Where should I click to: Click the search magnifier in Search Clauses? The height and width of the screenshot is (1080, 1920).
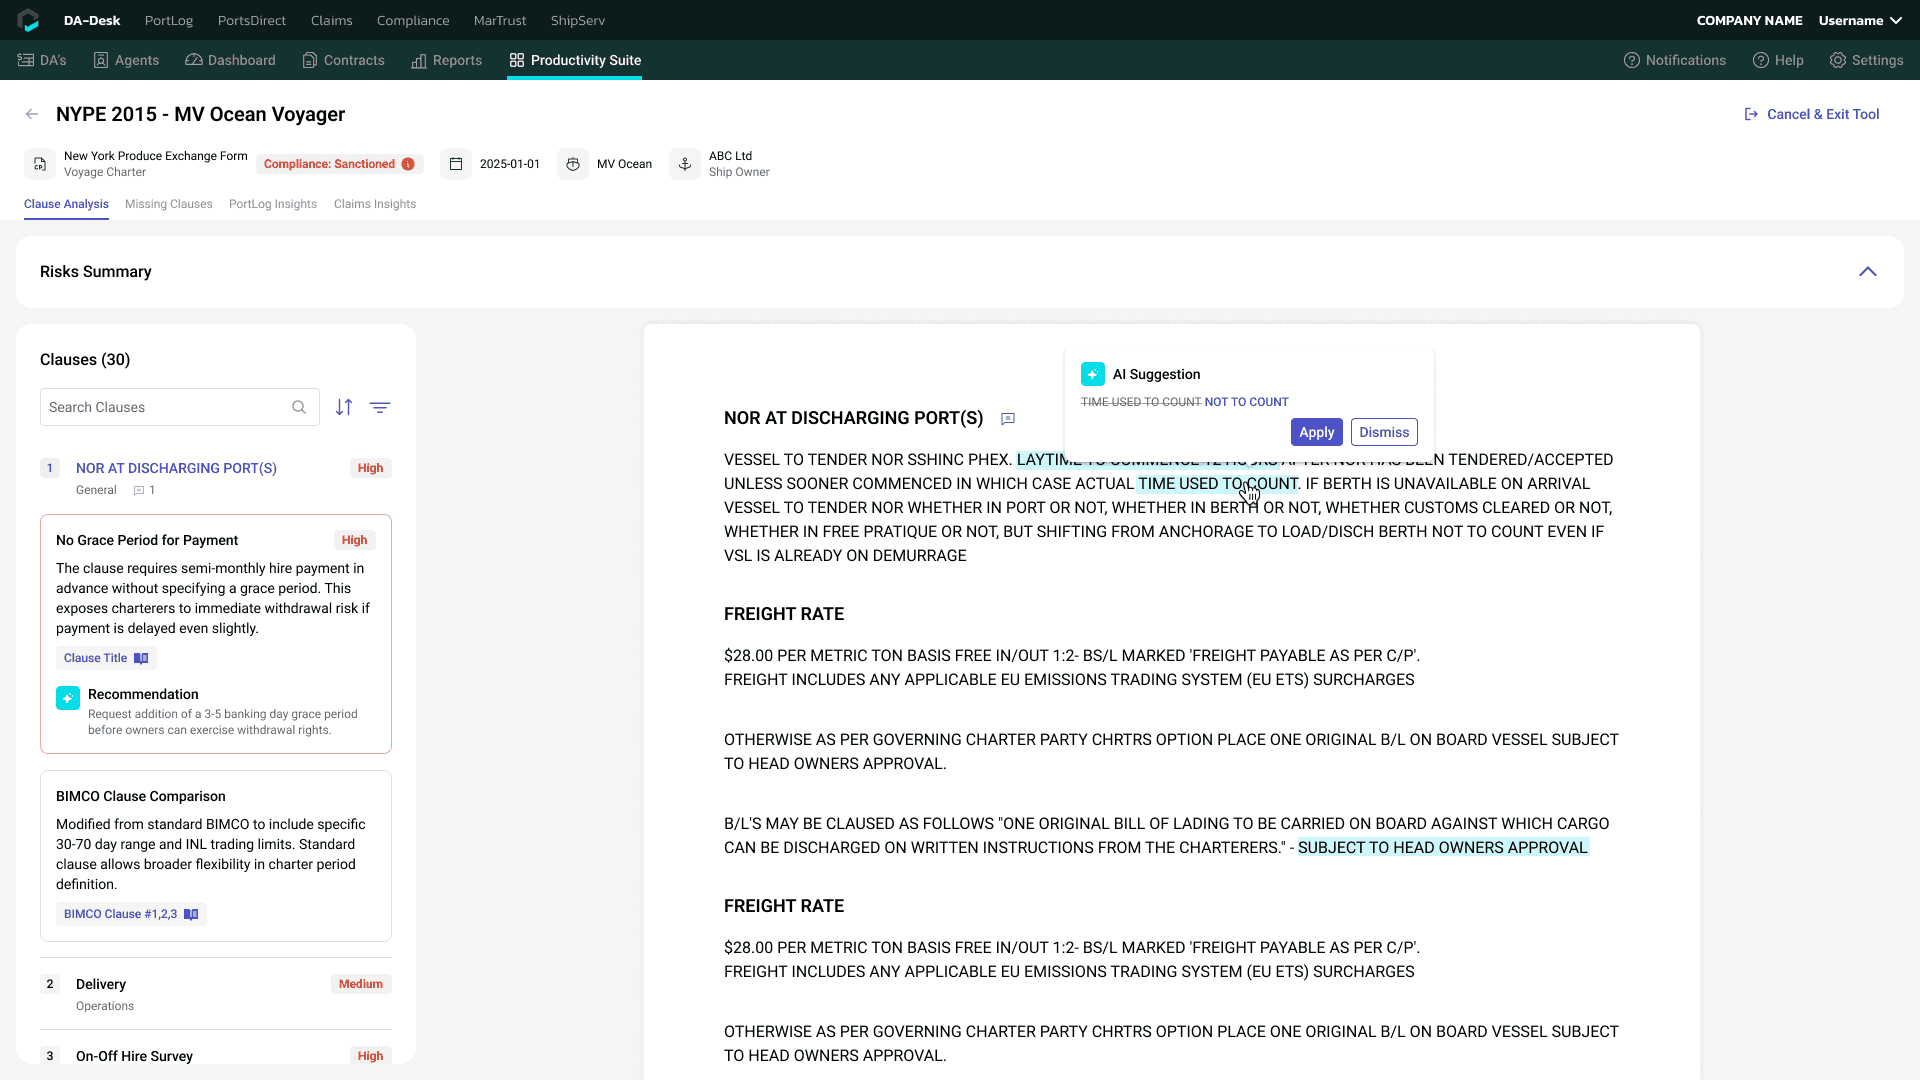[x=299, y=407]
